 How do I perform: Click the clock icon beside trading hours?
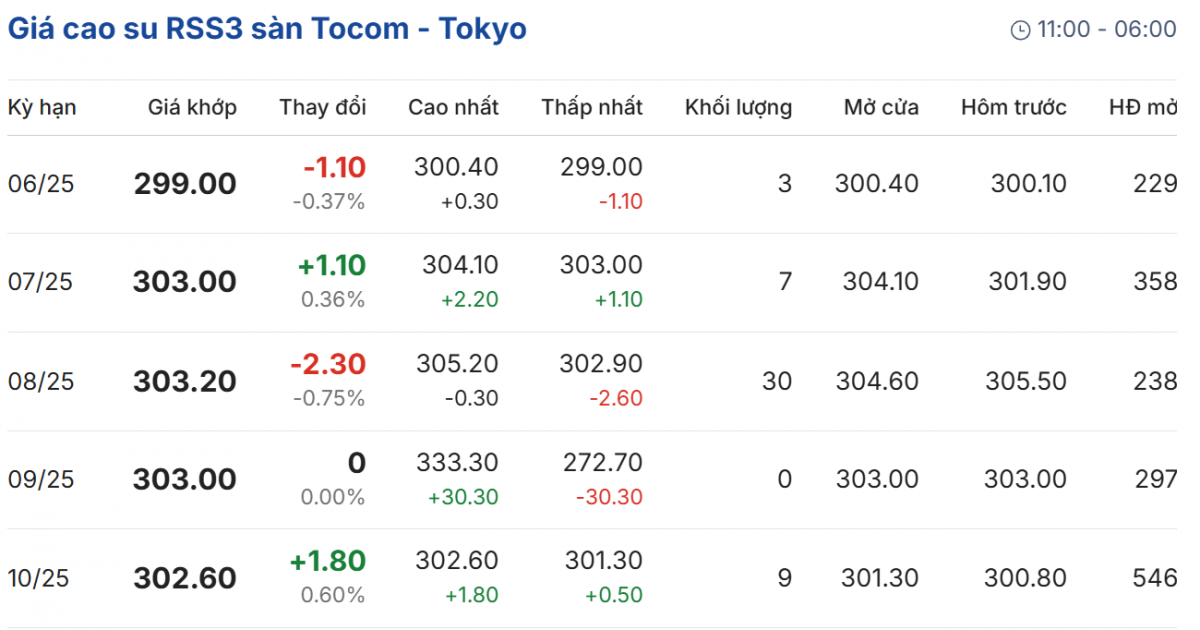tap(1020, 30)
